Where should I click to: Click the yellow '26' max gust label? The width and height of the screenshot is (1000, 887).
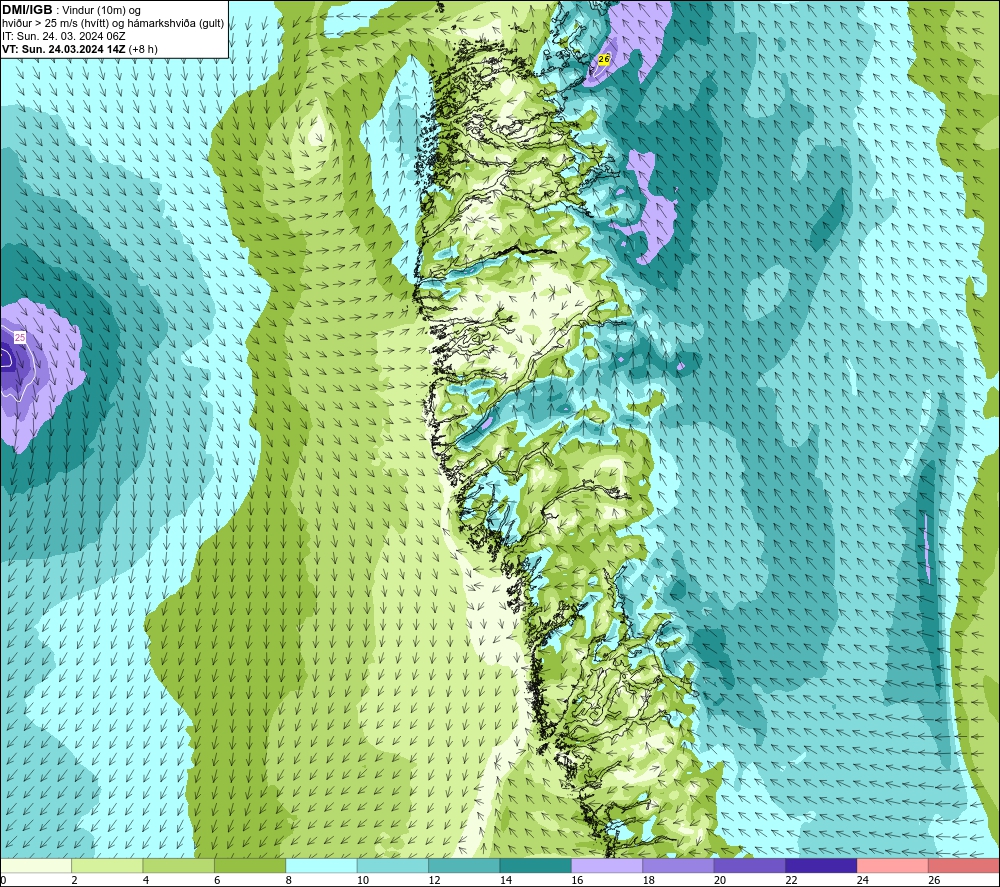[604, 59]
